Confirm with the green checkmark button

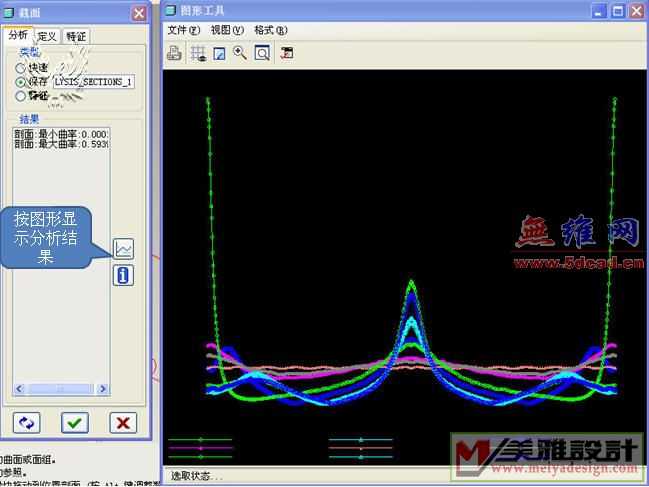pyautogui.click(x=74, y=423)
